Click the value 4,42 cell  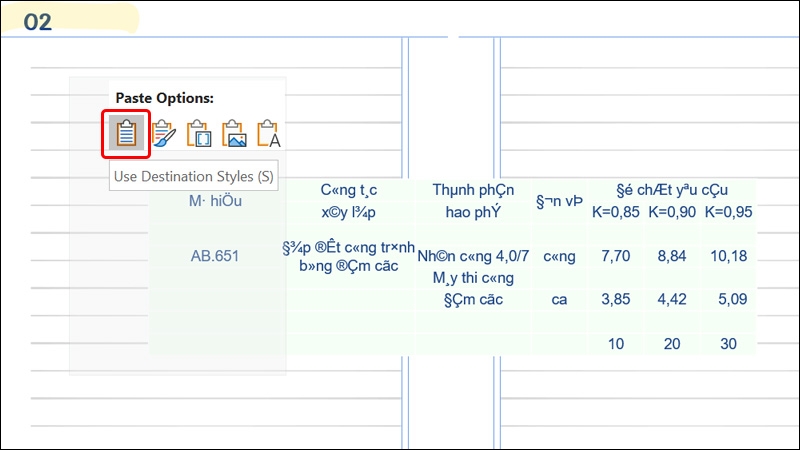point(672,299)
